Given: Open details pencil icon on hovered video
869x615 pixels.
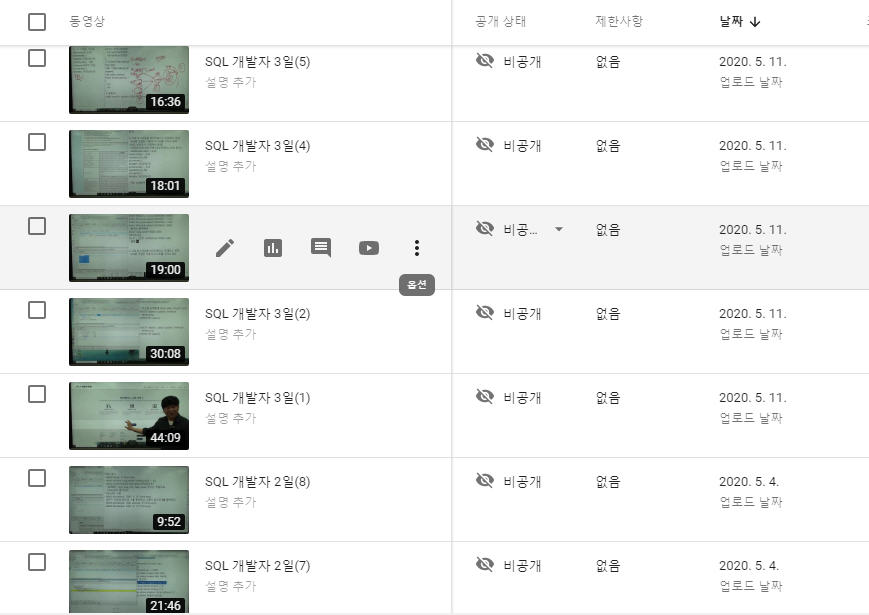Looking at the screenshot, I should coord(225,248).
